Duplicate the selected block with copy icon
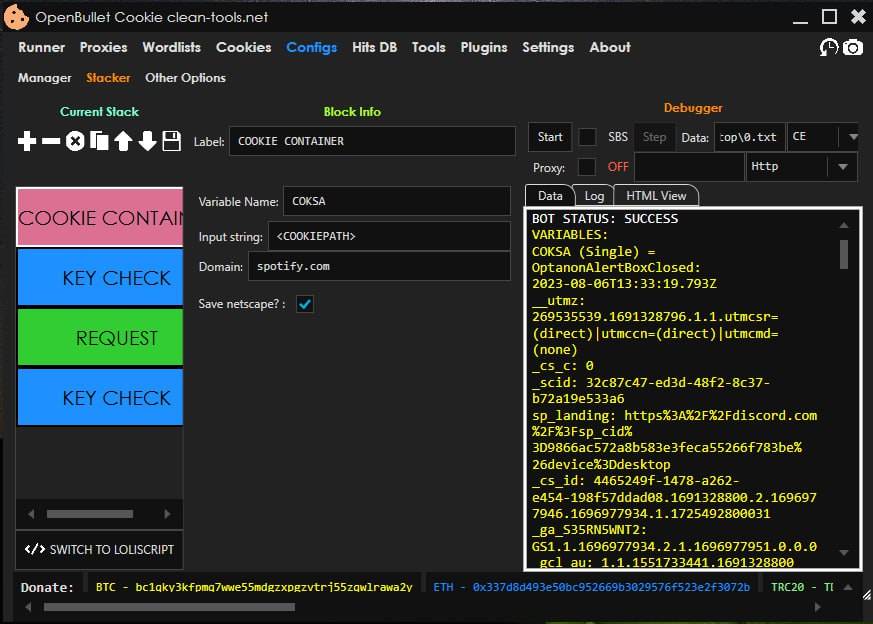 (x=99, y=141)
